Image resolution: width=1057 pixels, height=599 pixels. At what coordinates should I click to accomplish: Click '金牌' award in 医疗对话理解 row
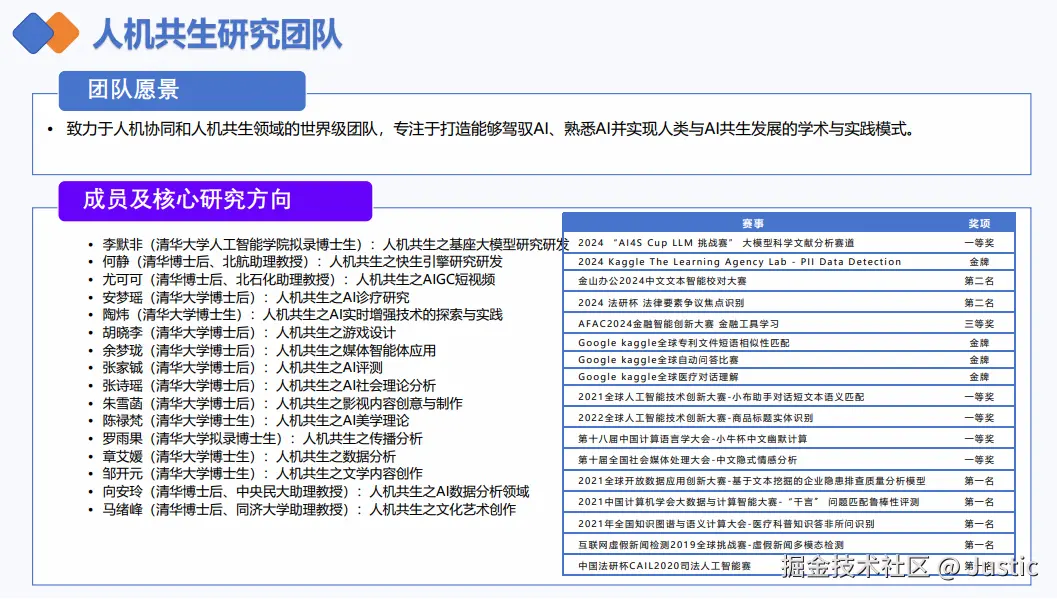979,377
